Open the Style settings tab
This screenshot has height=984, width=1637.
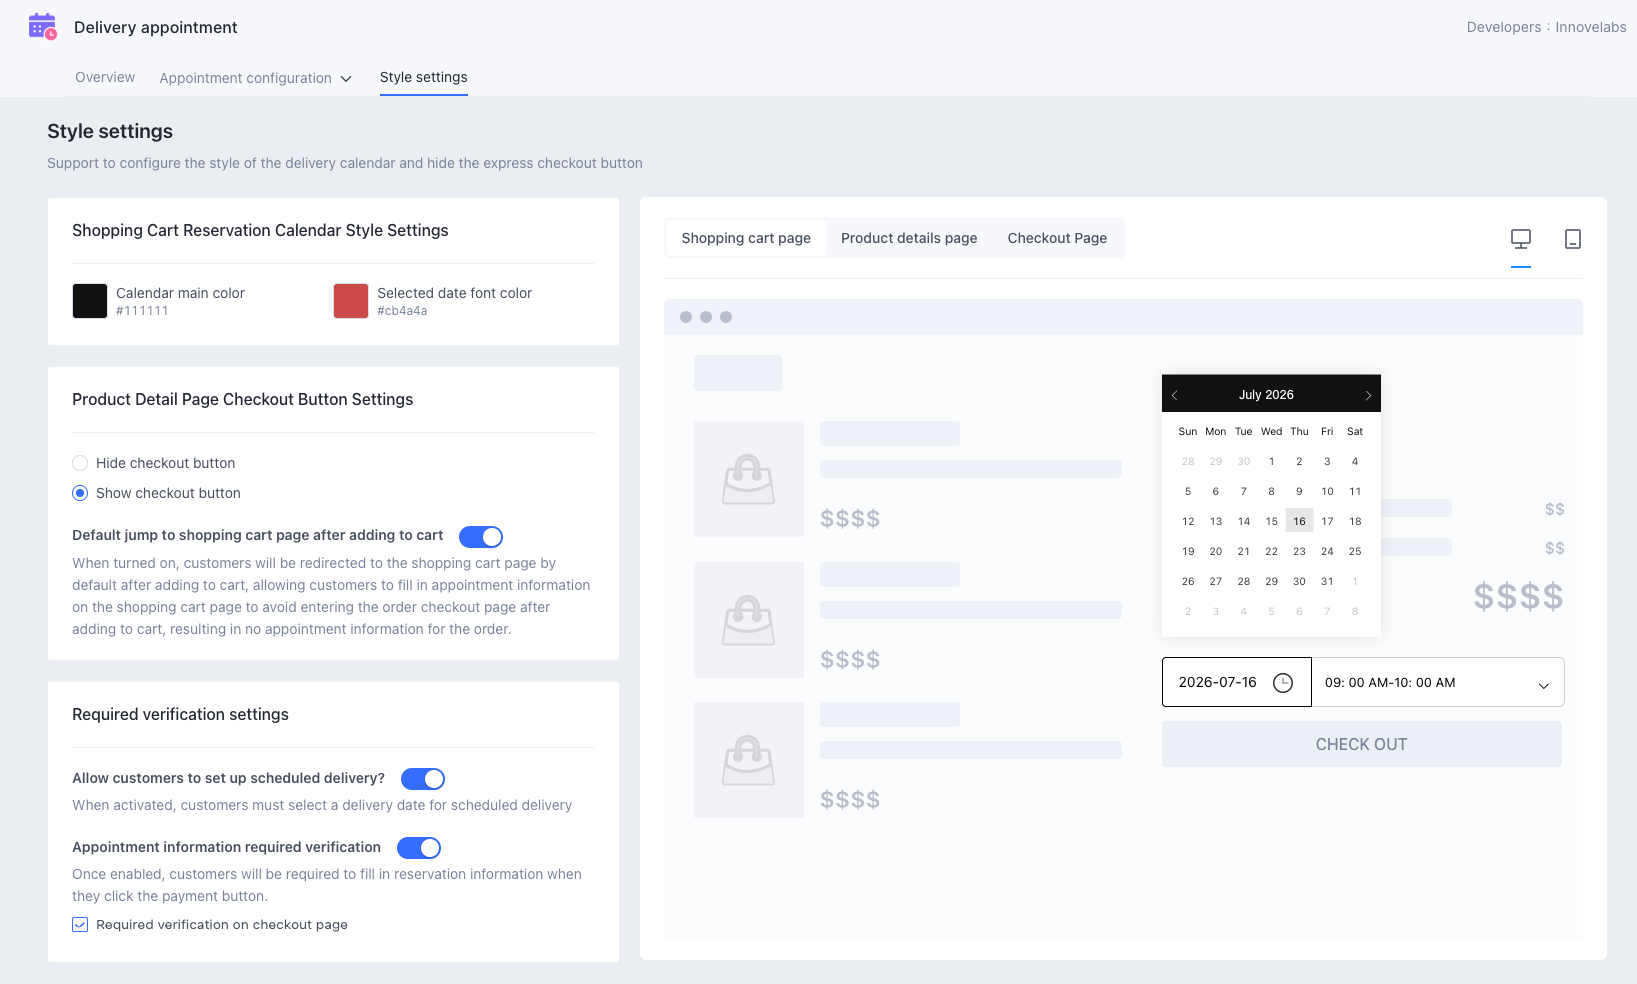[424, 77]
